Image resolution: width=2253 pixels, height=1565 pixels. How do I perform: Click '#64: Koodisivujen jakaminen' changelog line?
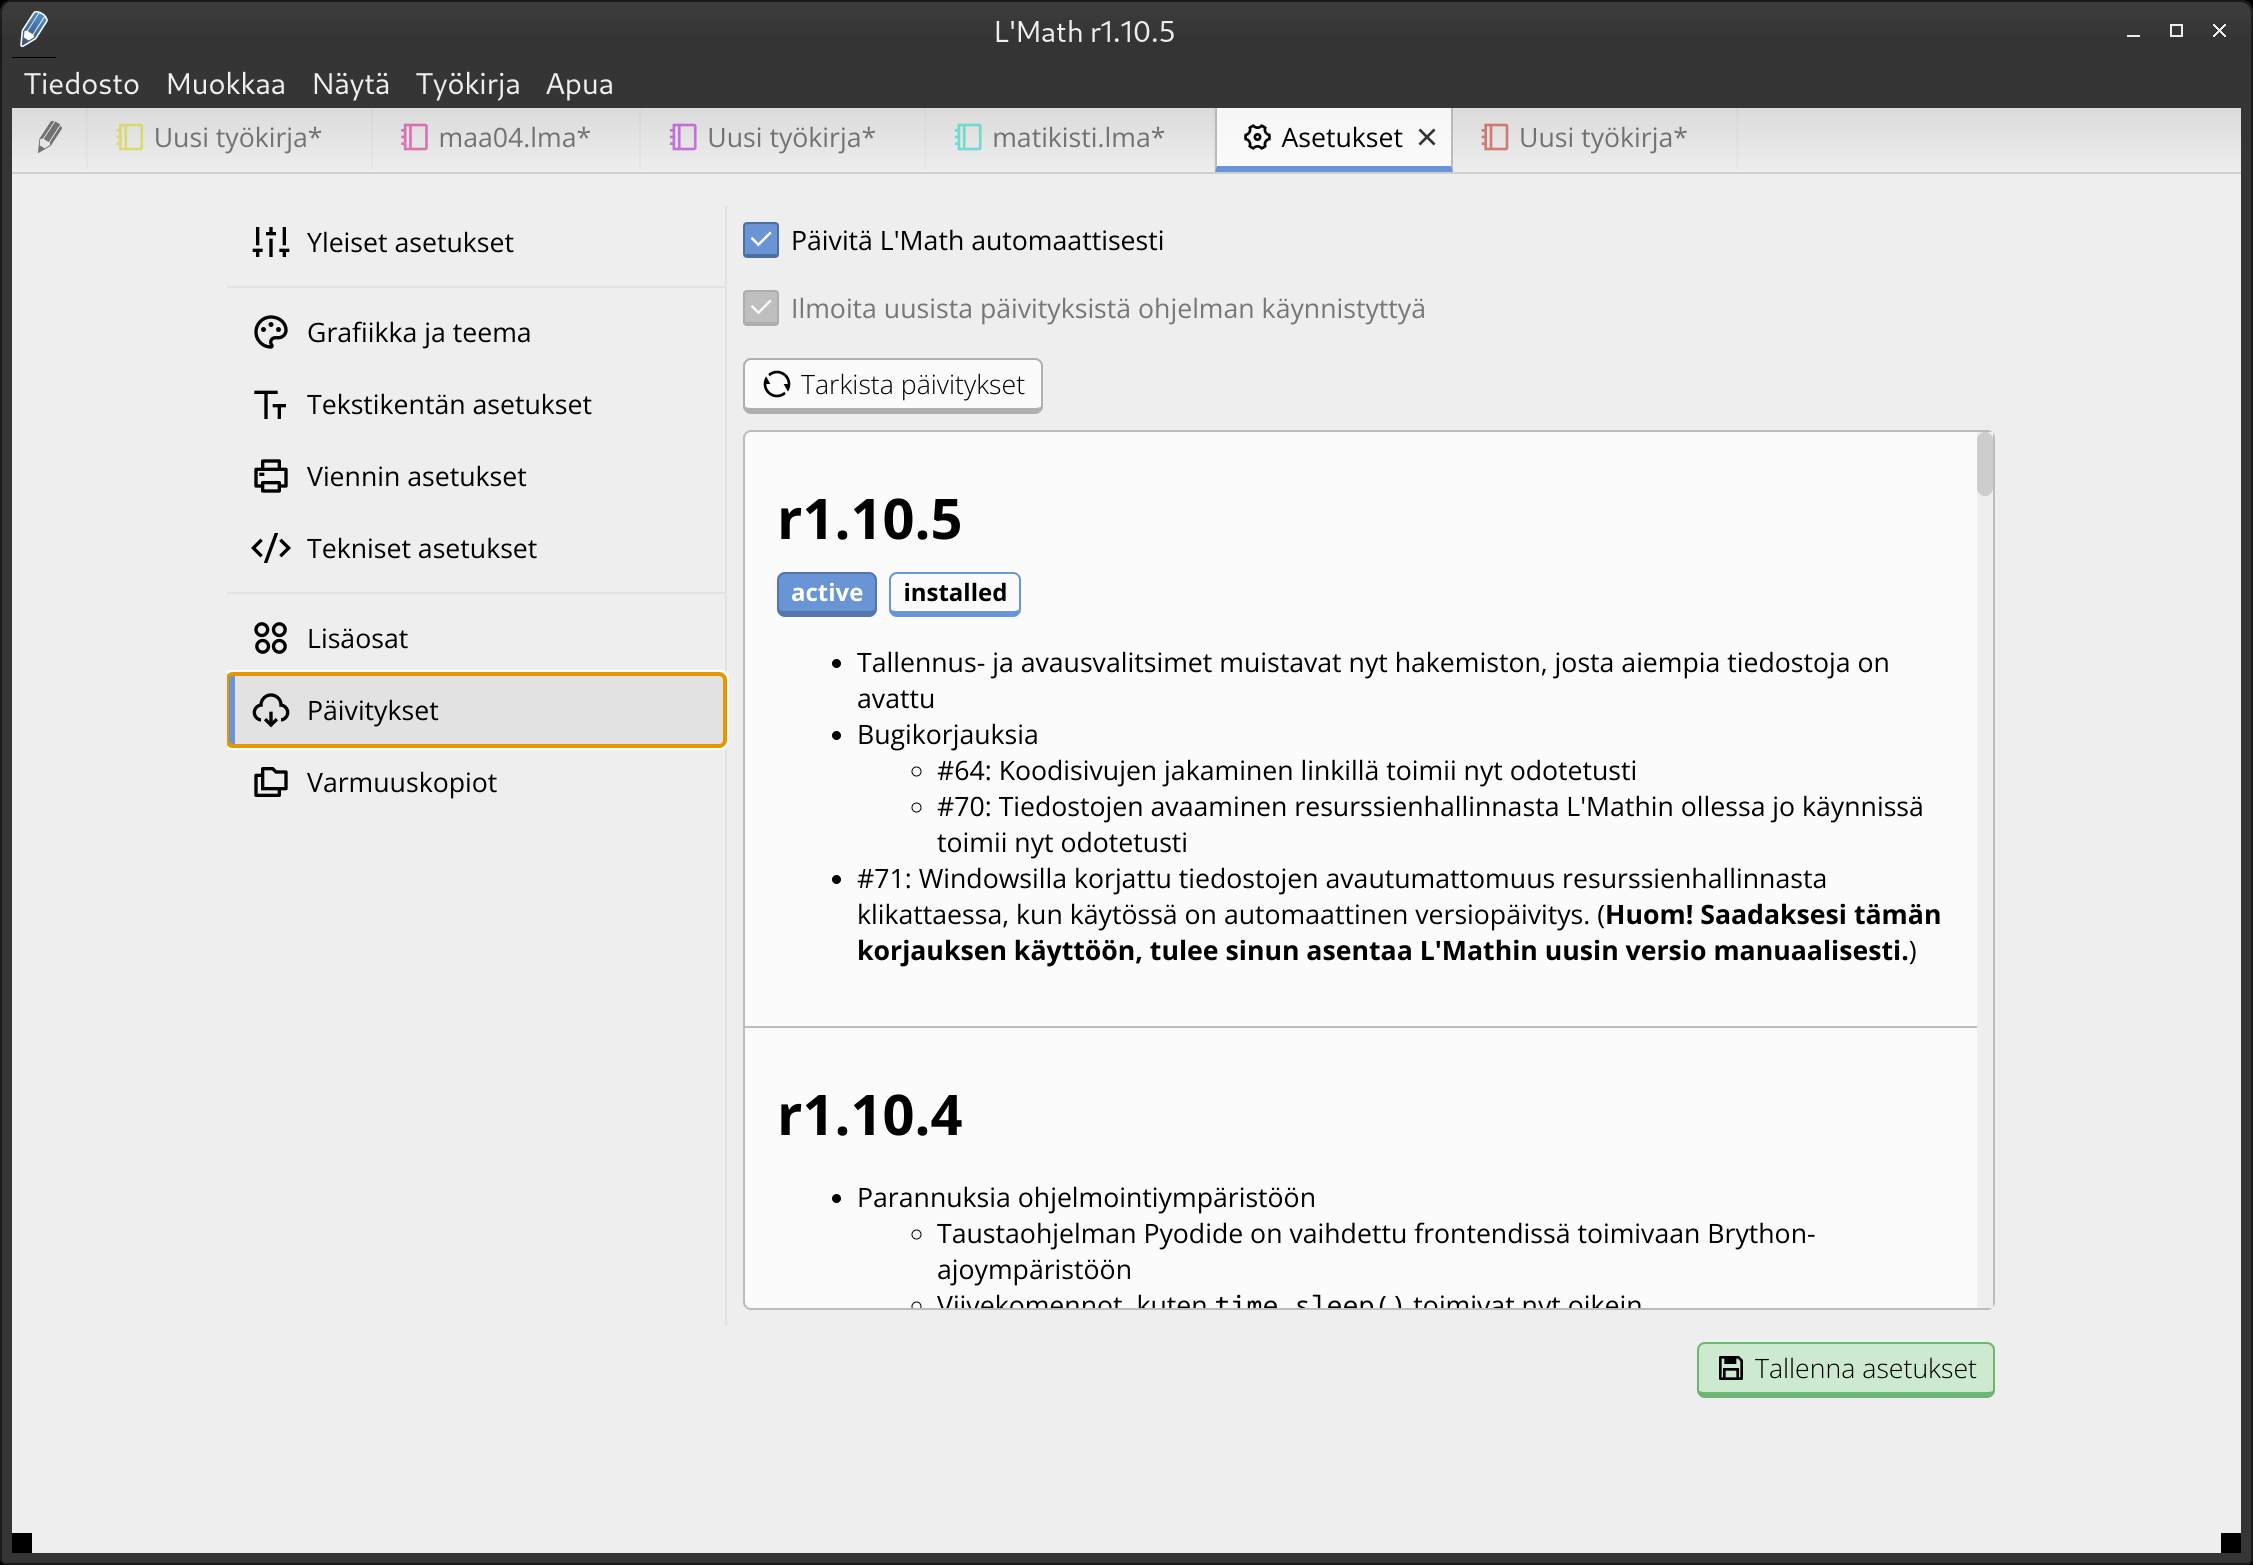[x=1287, y=771]
